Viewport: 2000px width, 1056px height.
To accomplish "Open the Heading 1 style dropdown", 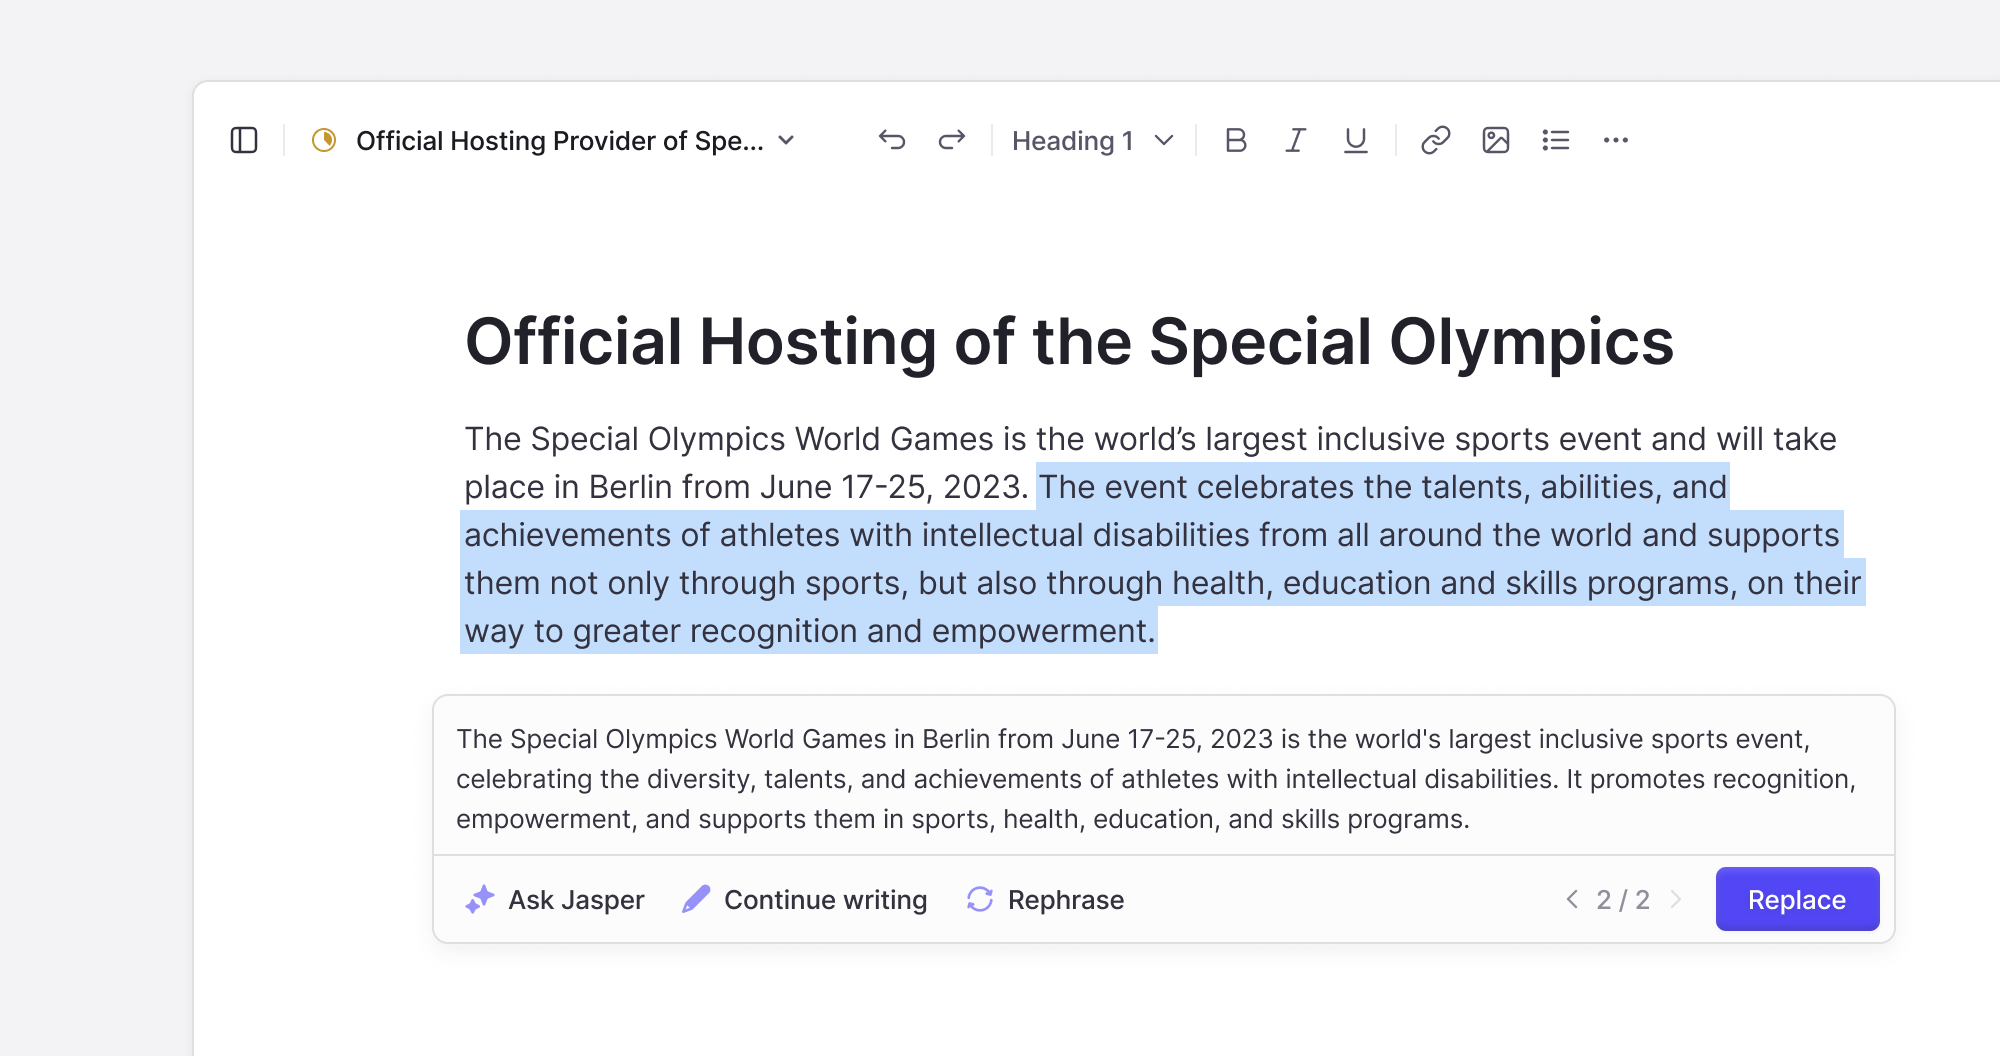I will click(x=1093, y=141).
